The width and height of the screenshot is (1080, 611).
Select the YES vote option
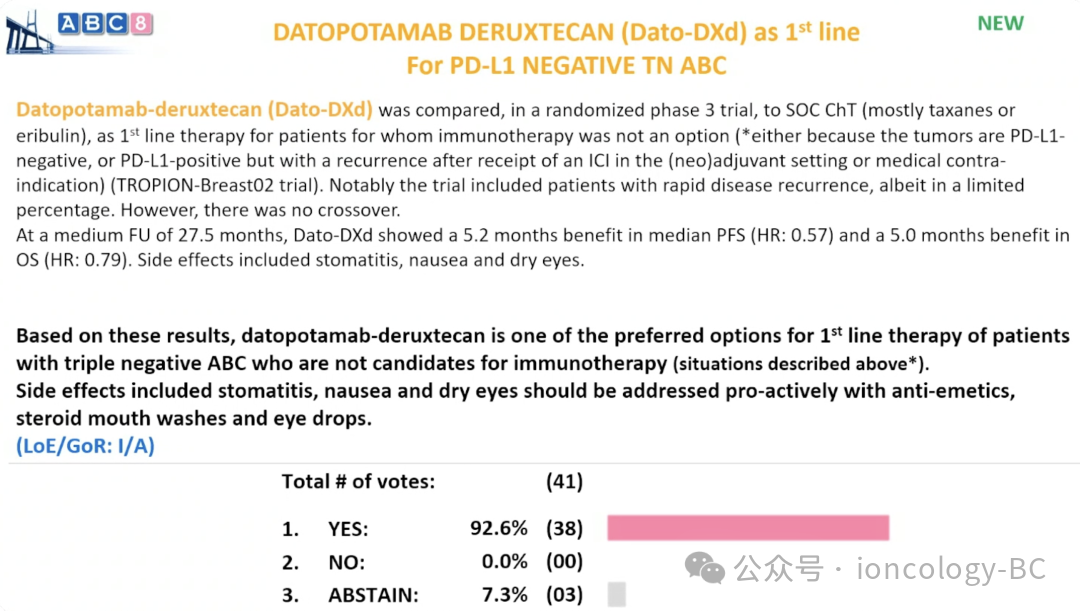[x=348, y=529]
